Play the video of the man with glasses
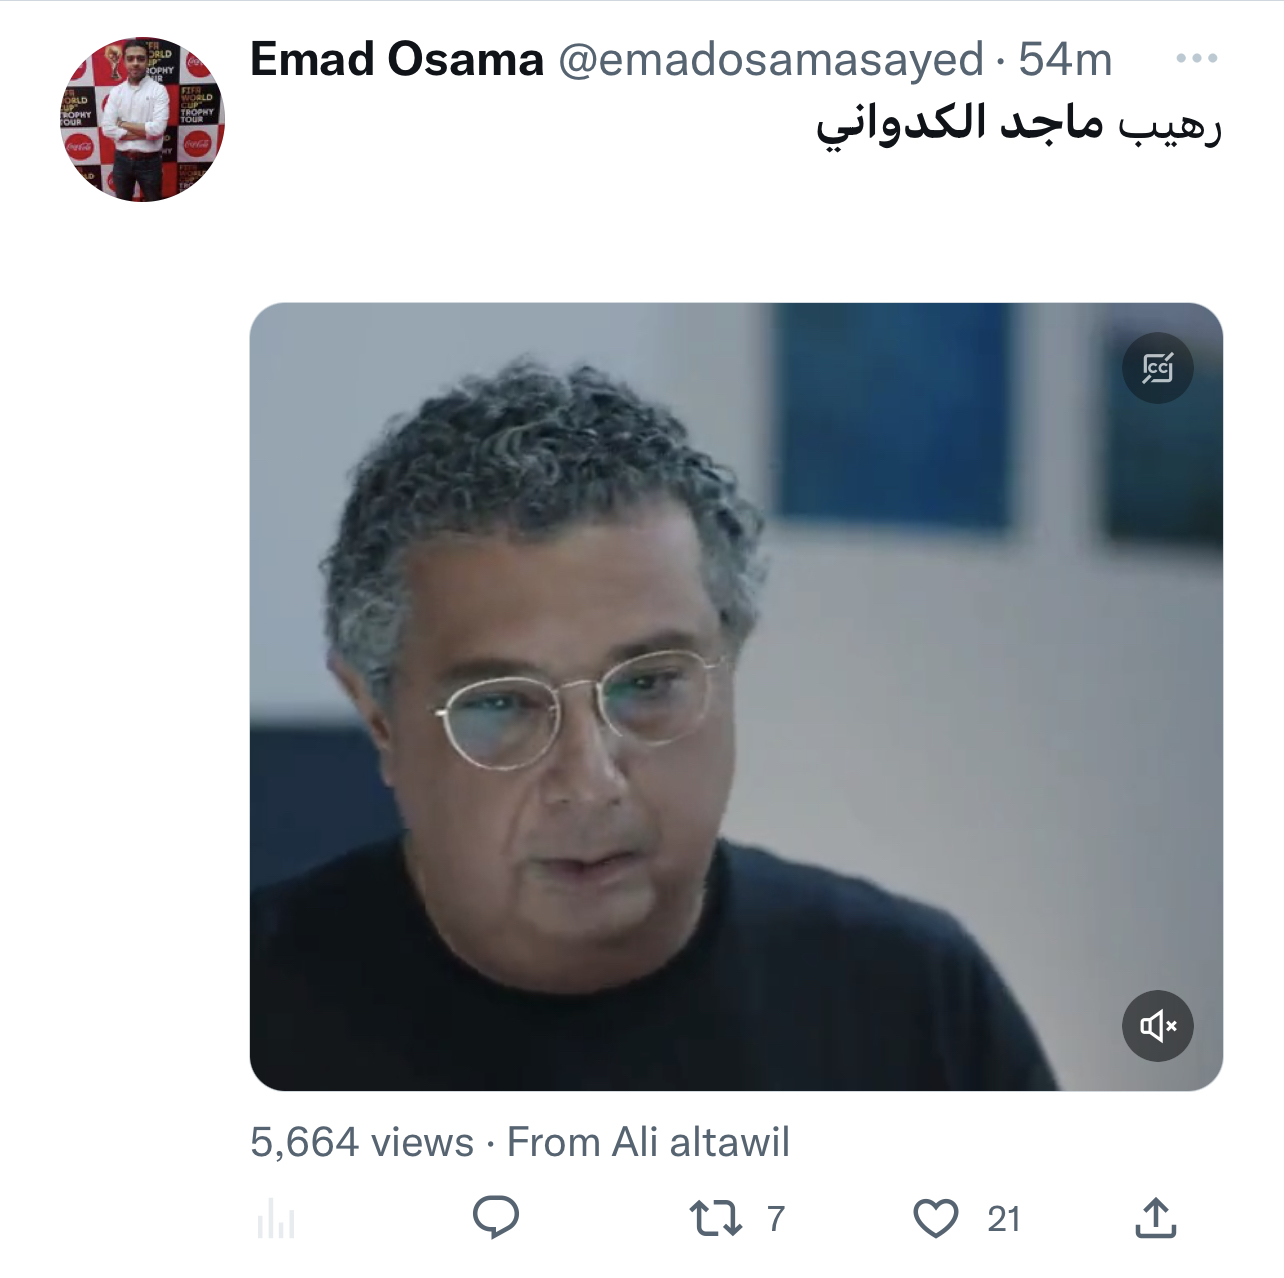 coord(736,696)
